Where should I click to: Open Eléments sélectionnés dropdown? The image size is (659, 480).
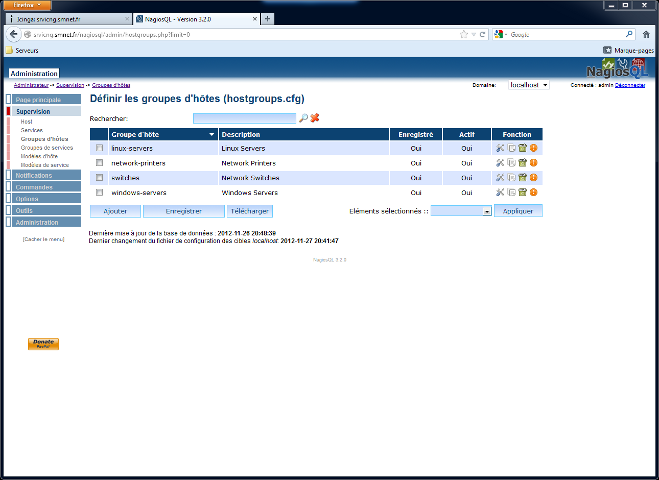461,211
